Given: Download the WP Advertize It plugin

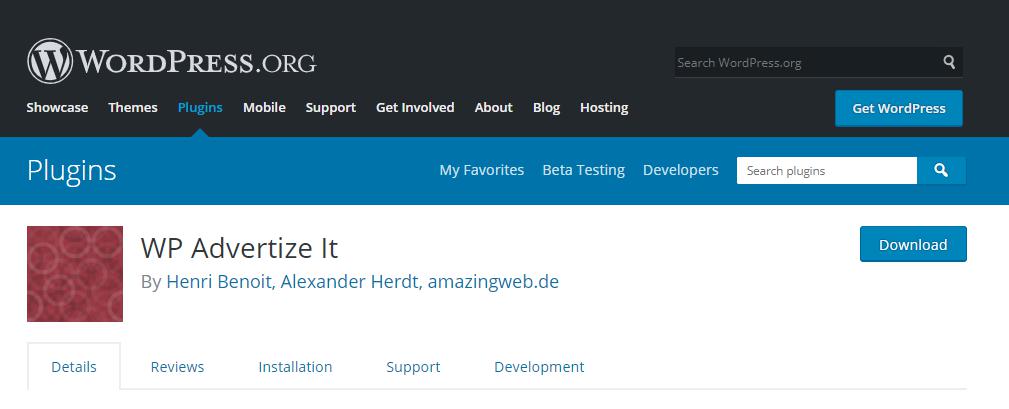Looking at the screenshot, I should [x=912, y=244].
